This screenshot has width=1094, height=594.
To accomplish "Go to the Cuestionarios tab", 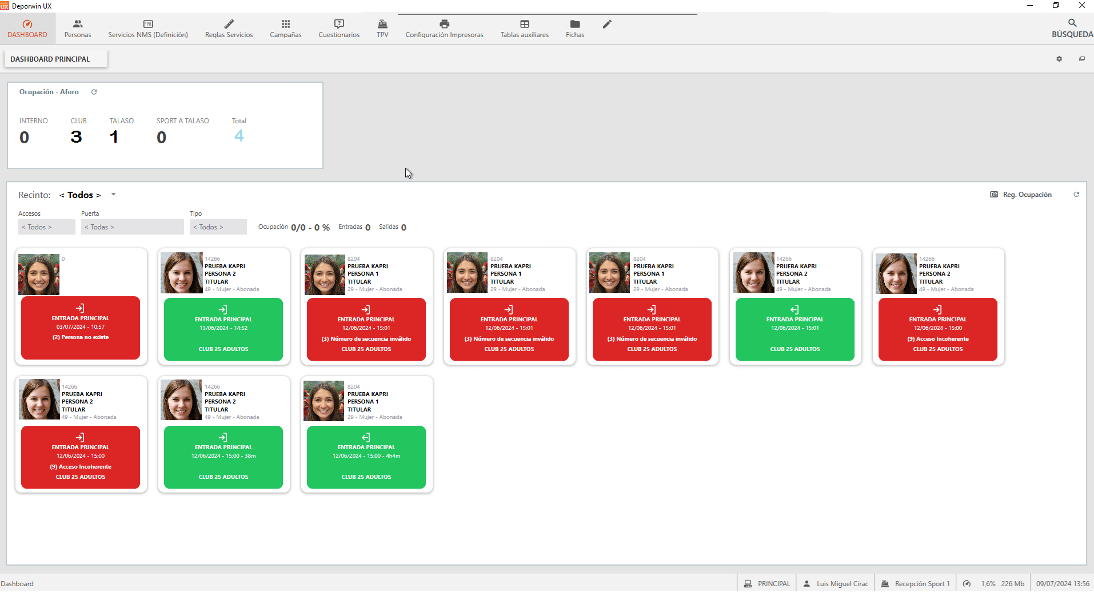I will coord(339,28).
